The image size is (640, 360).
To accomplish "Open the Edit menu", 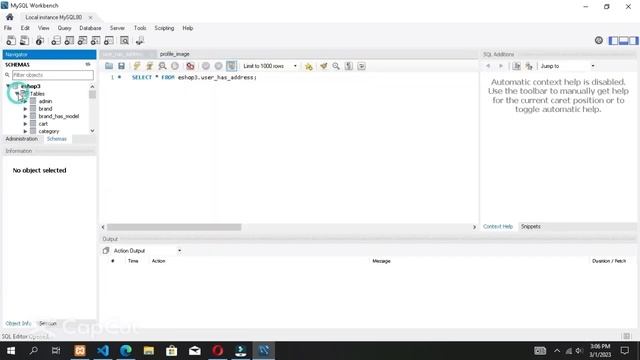I will click(x=25, y=28).
